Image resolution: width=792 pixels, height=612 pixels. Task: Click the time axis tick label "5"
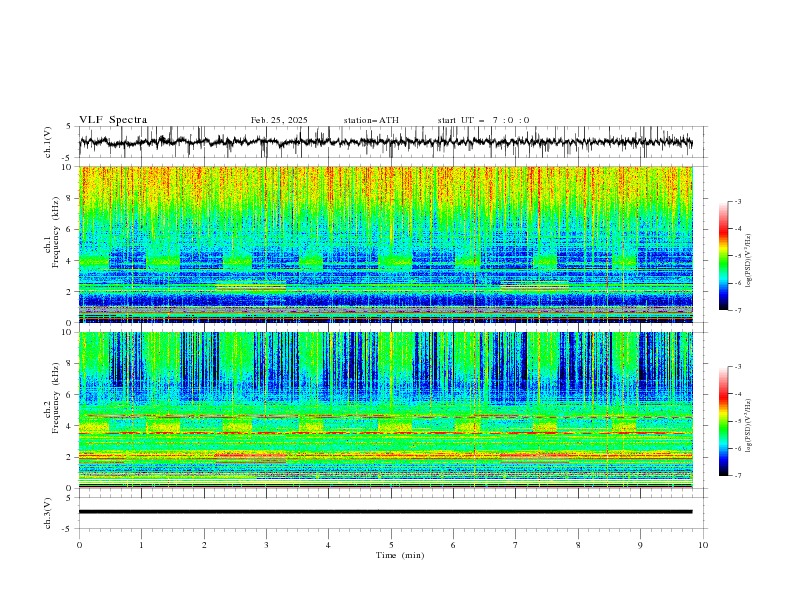pyautogui.click(x=391, y=545)
